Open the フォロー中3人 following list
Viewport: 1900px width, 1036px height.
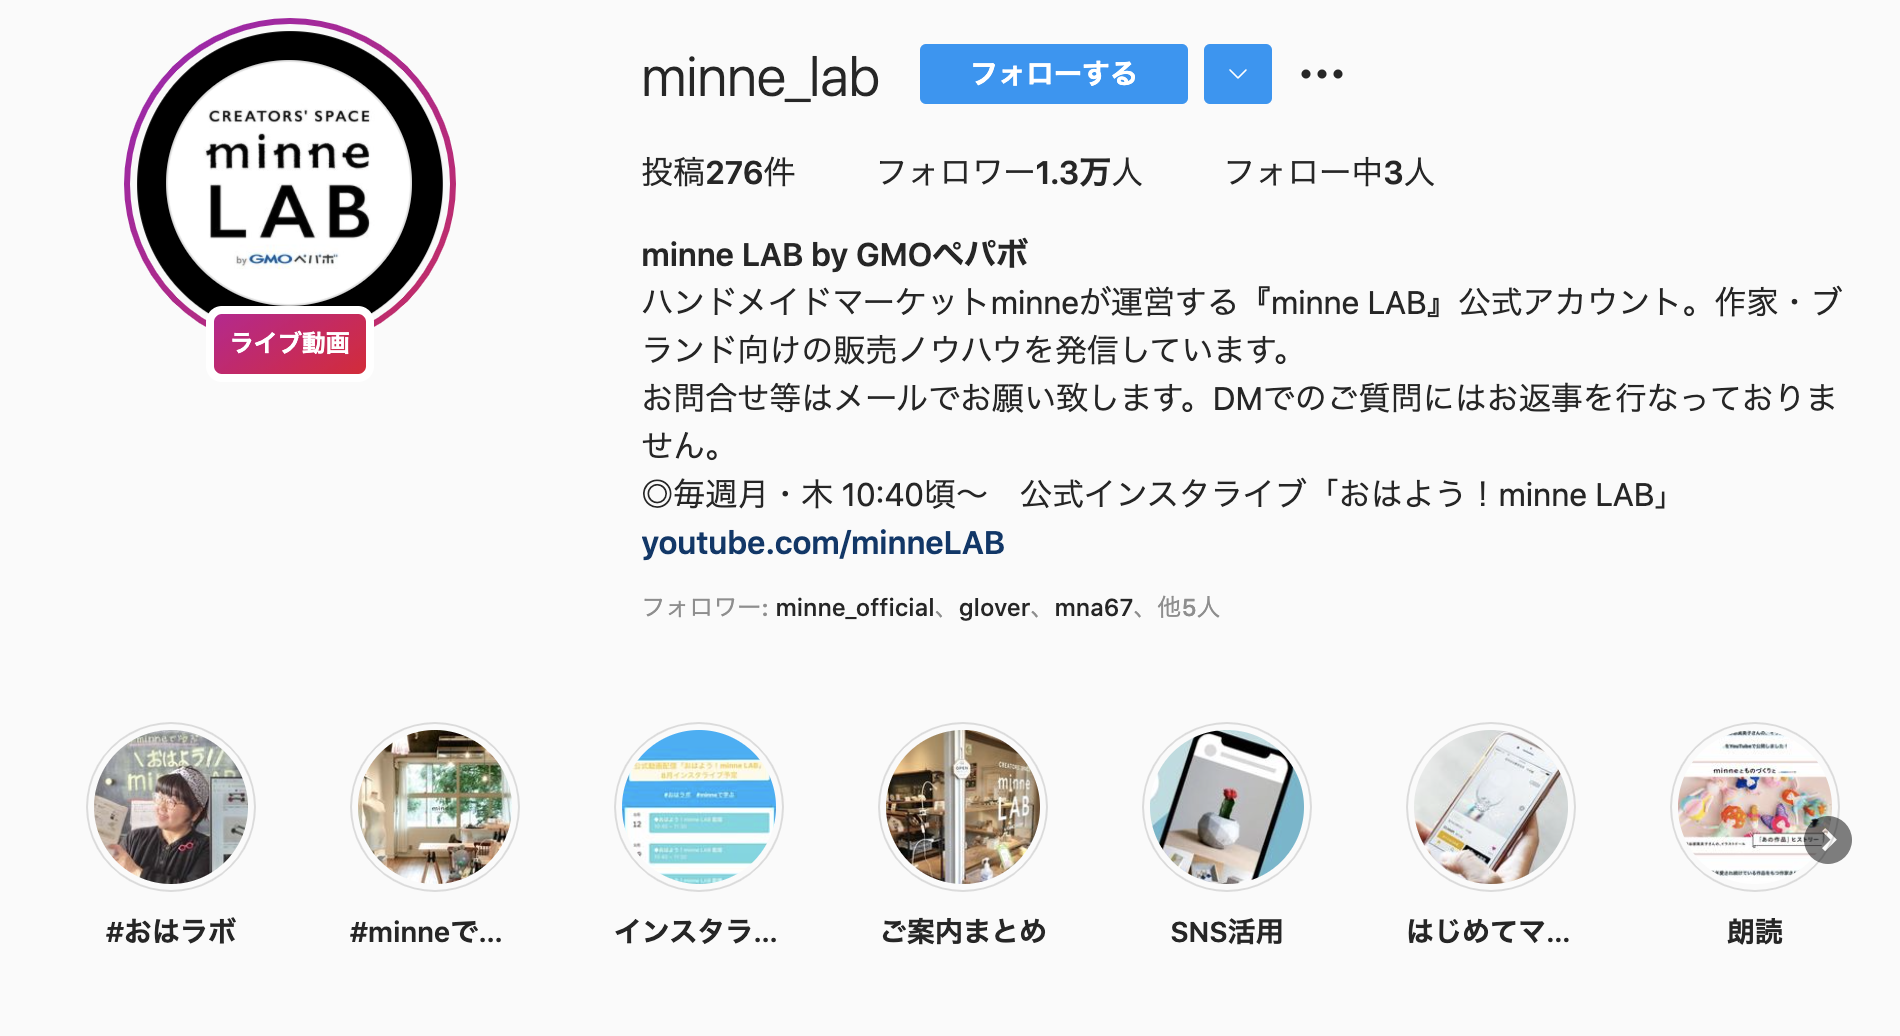(1329, 173)
